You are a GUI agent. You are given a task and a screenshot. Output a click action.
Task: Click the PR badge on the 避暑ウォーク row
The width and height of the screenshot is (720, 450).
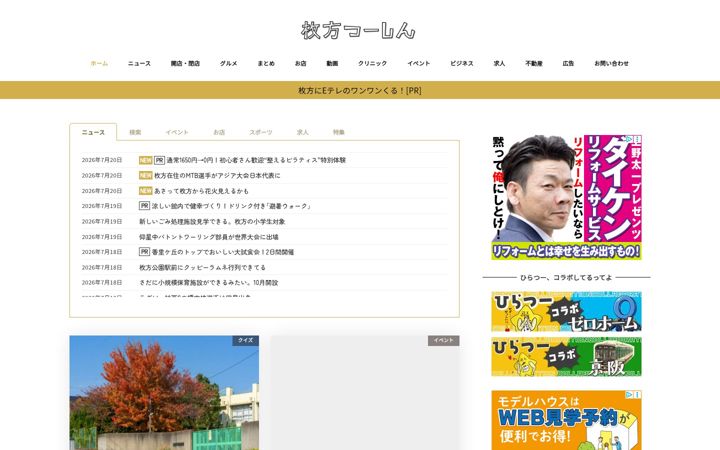144,206
